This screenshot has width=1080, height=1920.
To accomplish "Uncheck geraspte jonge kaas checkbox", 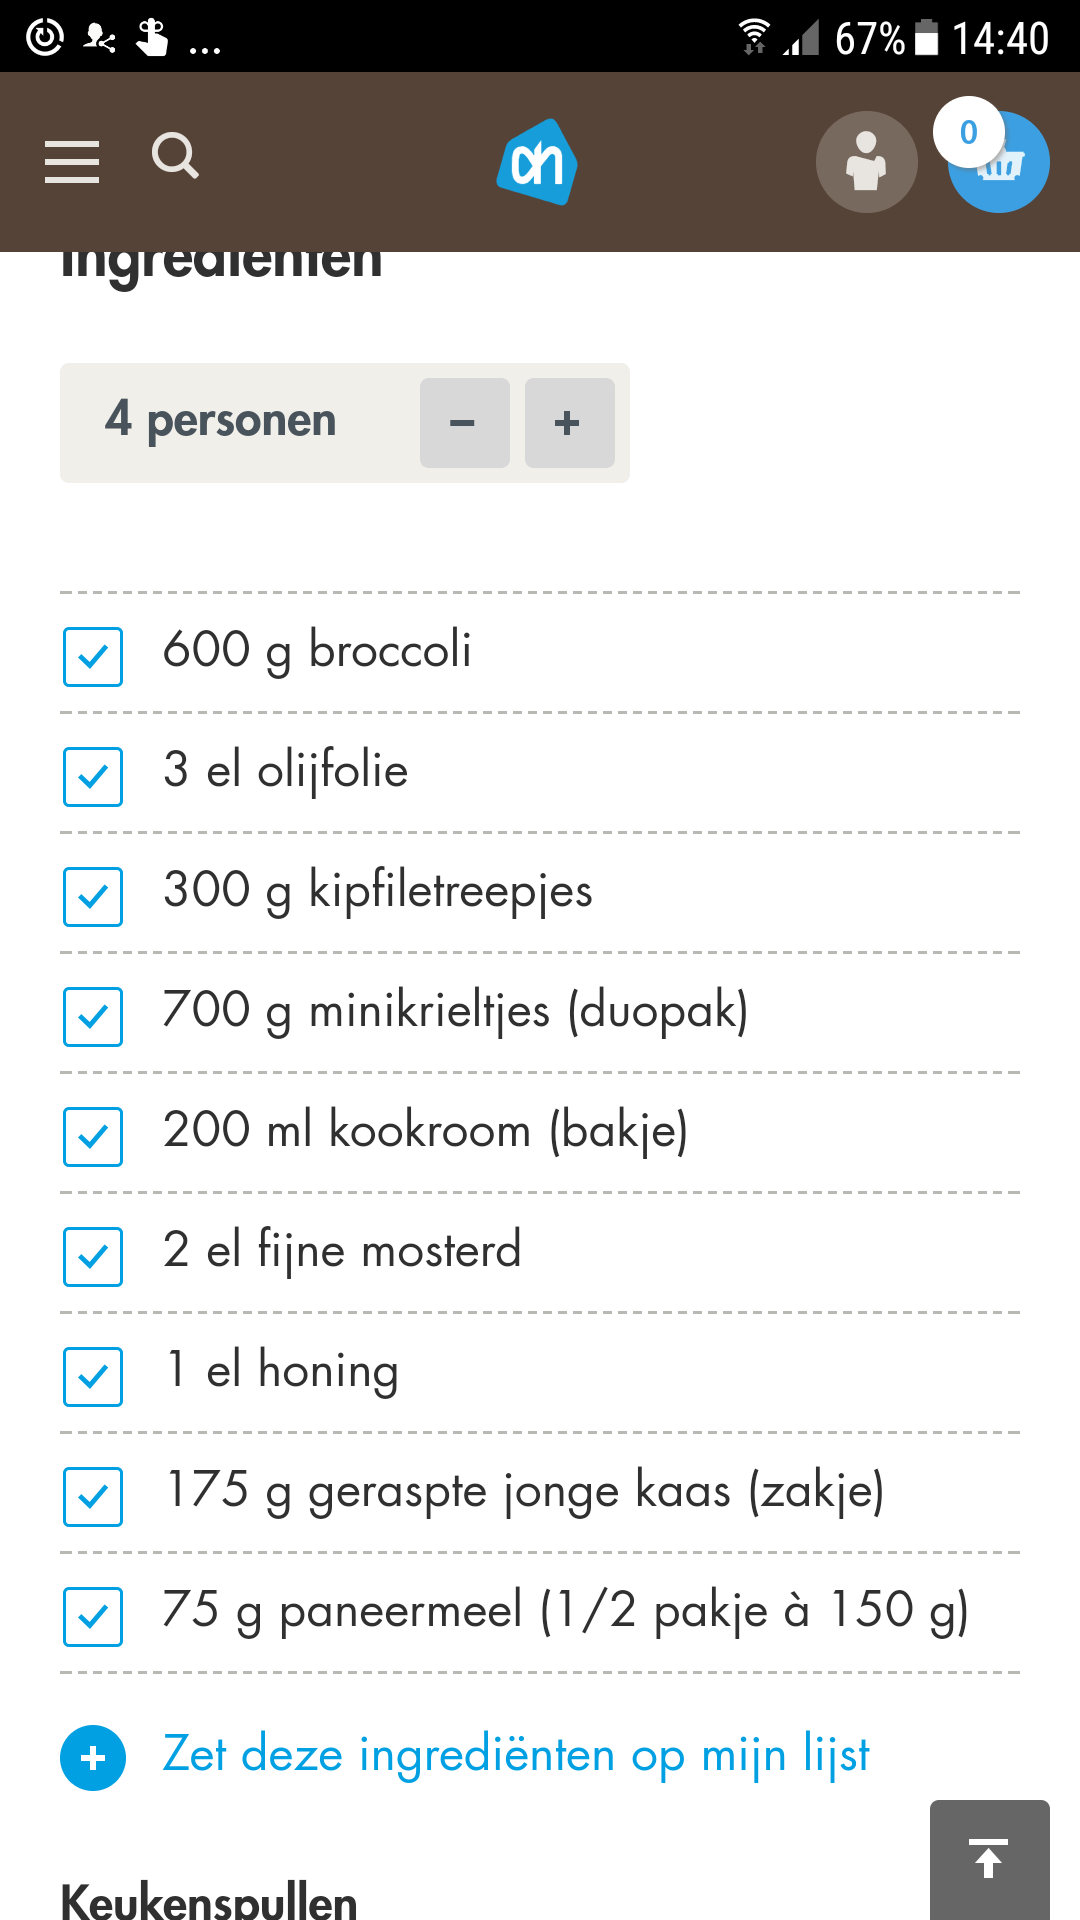I will click(x=93, y=1497).
